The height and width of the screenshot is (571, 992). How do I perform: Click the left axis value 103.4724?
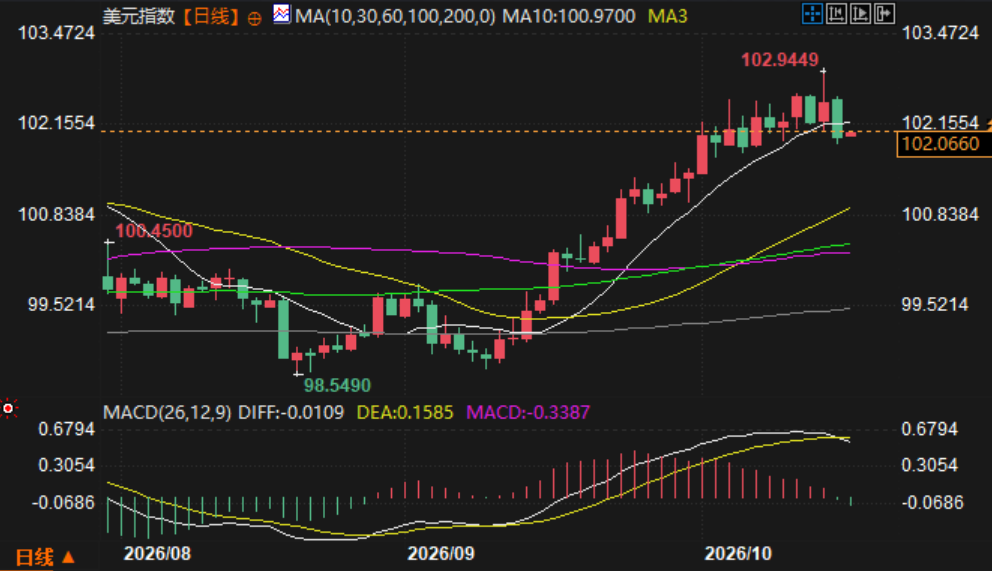point(56,32)
